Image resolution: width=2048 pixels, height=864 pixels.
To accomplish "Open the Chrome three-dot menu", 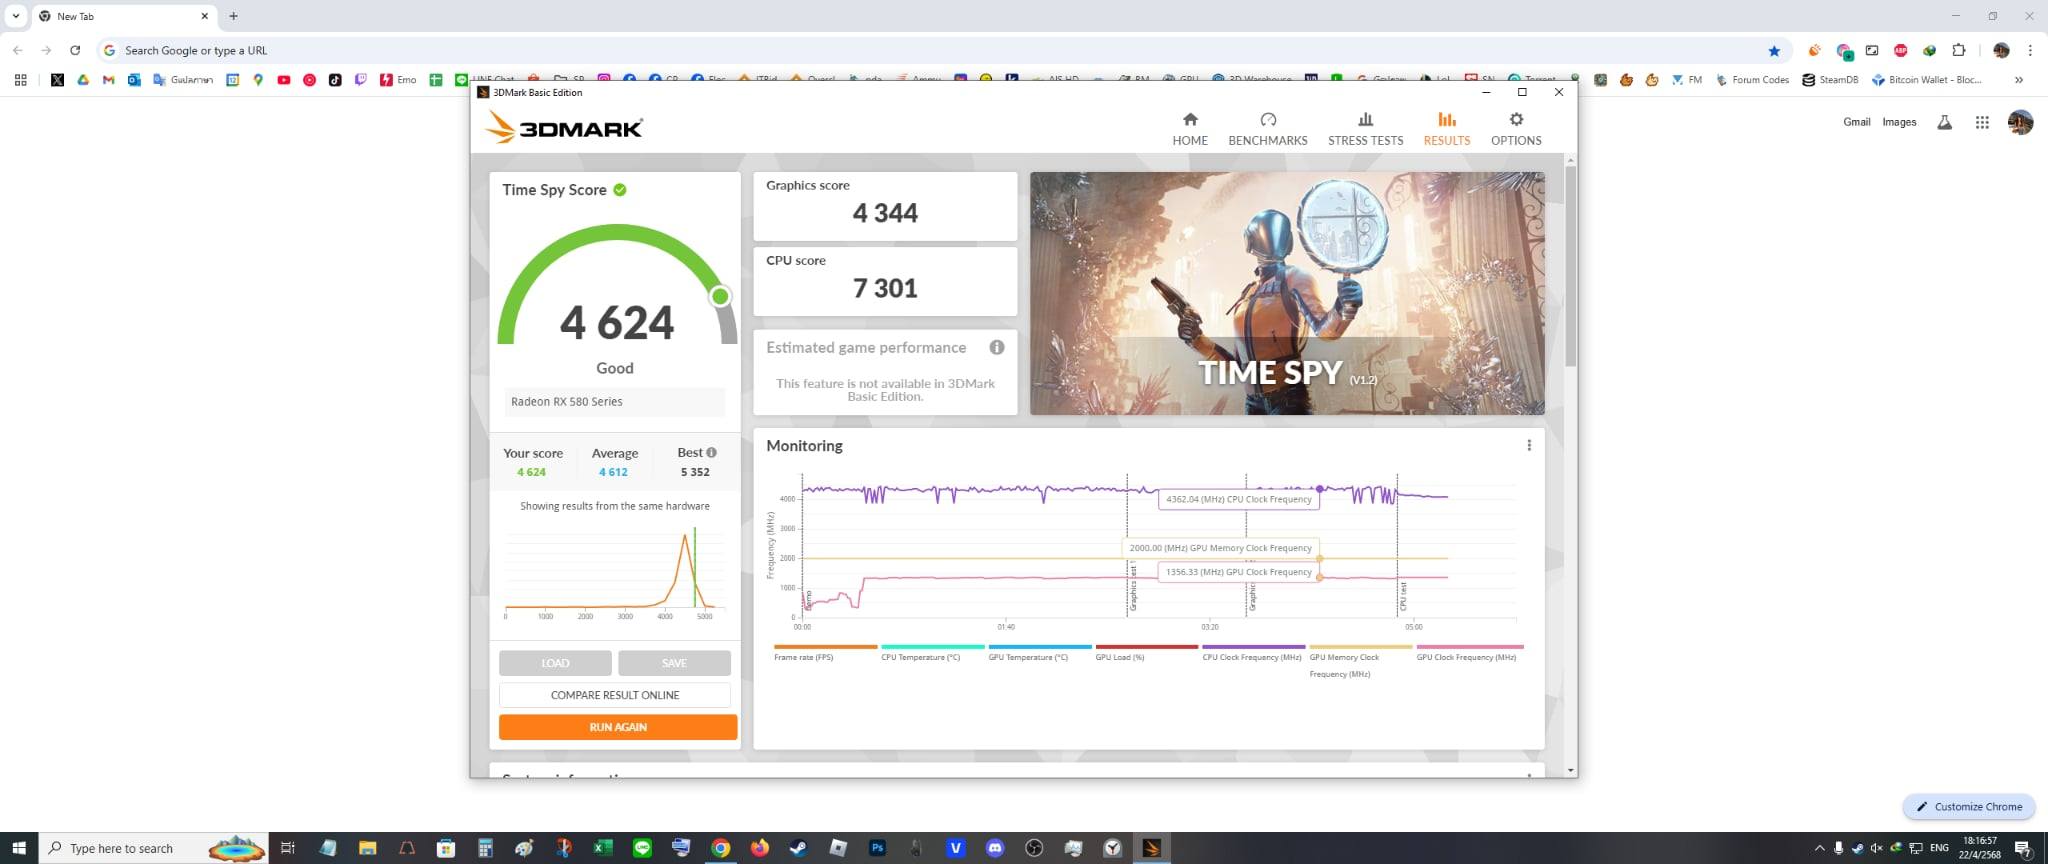I will [2030, 50].
